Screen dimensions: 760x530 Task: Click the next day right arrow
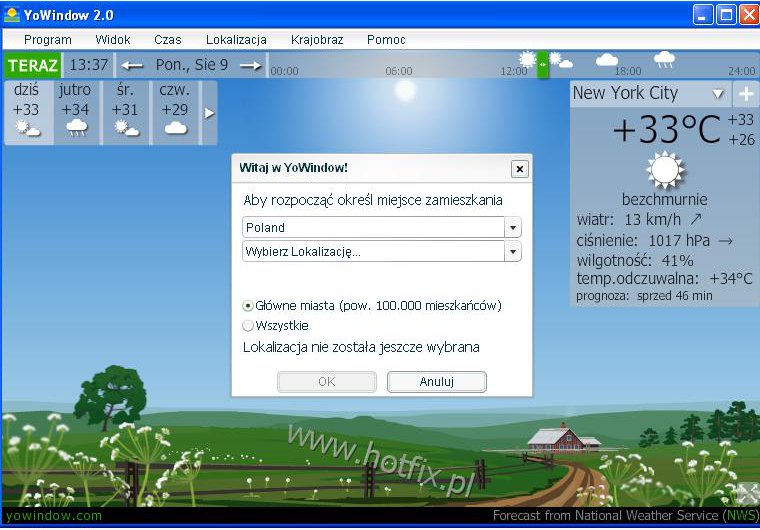(x=250, y=65)
